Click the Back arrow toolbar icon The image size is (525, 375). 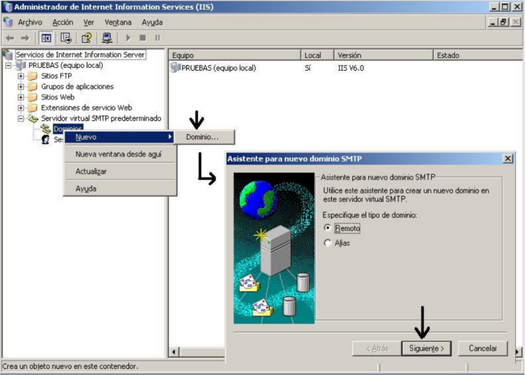click(x=10, y=38)
